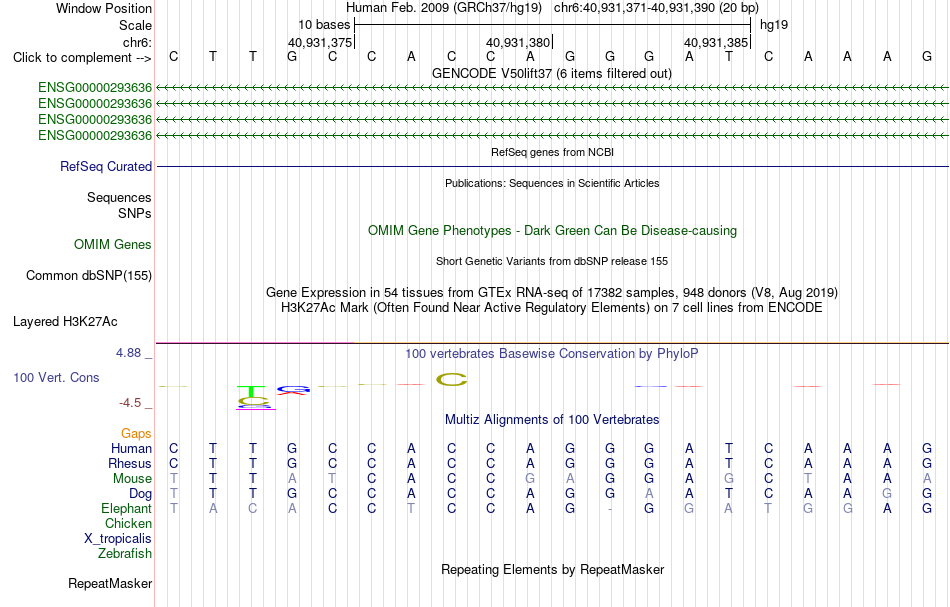
Task: Select the RefSeq Curated blue gene line
Action: pos(552,167)
